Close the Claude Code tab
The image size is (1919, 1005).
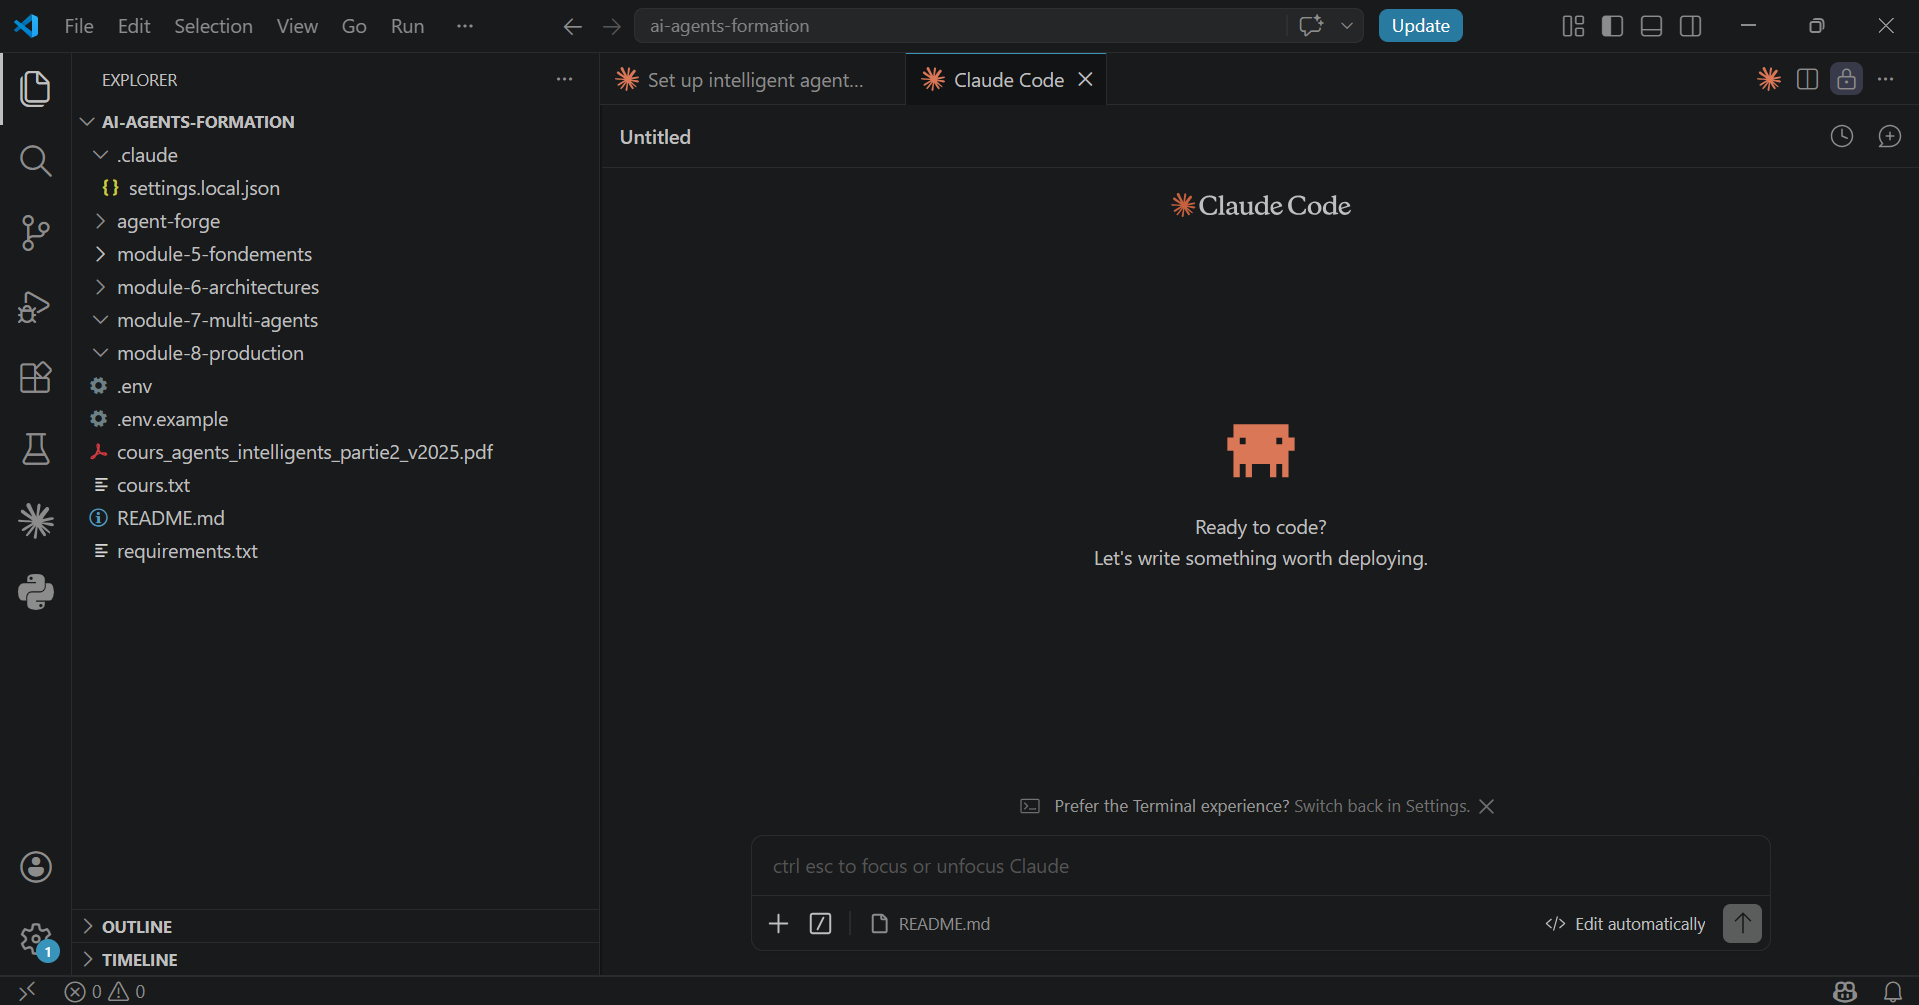(1085, 79)
